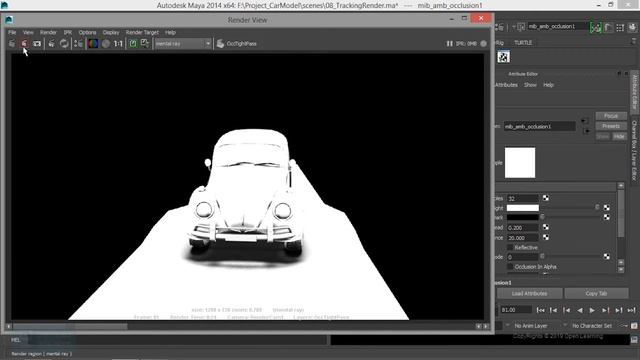
Task: Open the script editor icon at bottom right
Action: tap(634, 340)
